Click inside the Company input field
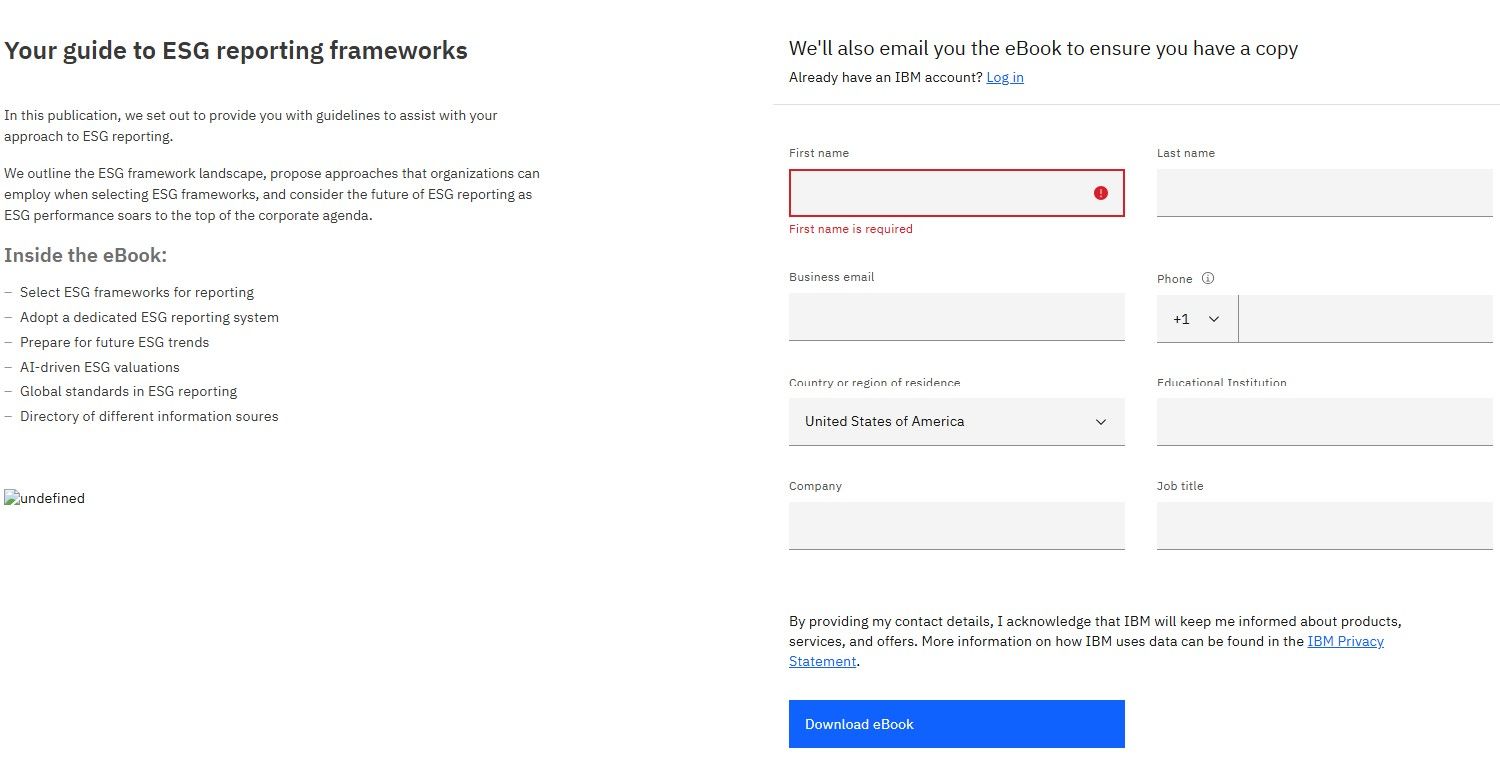This screenshot has width=1500, height=775. tap(956, 526)
